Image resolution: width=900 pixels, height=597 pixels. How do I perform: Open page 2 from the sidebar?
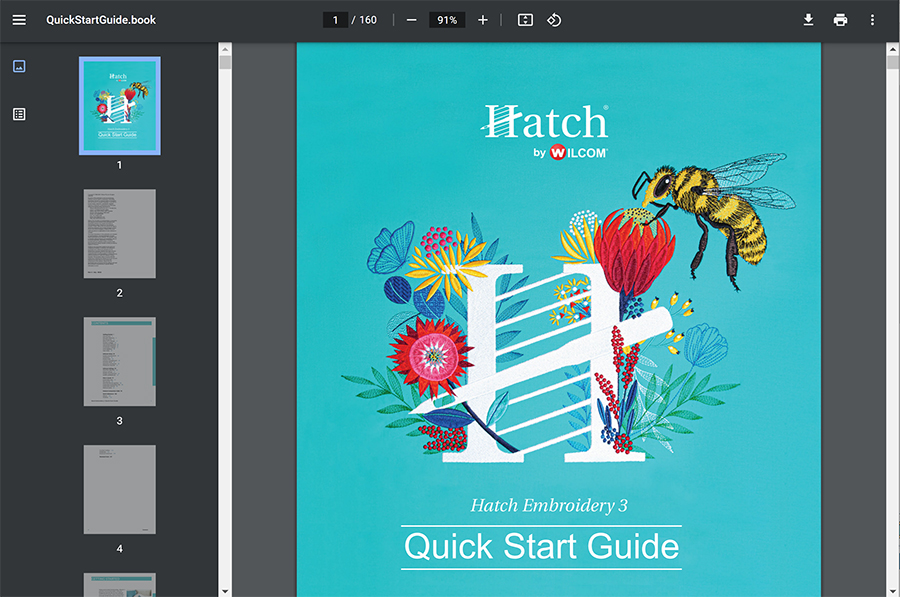pos(119,233)
